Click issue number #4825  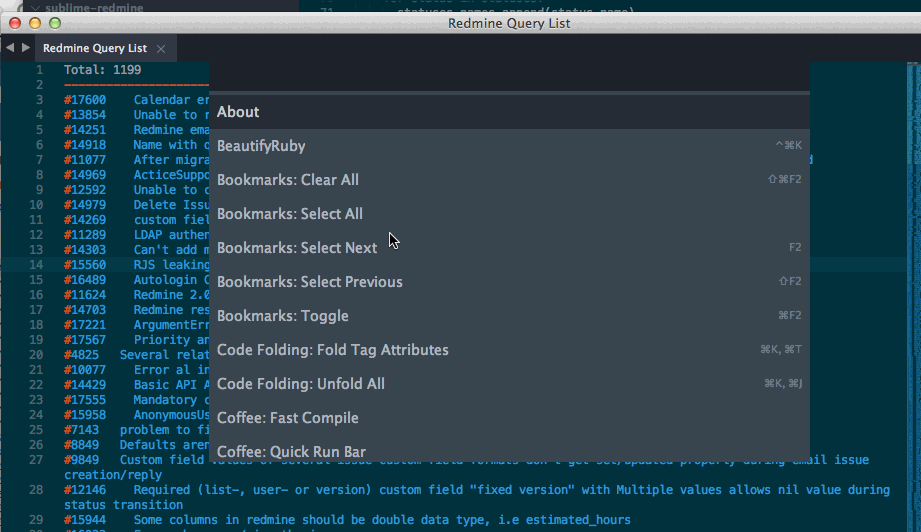point(82,355)
